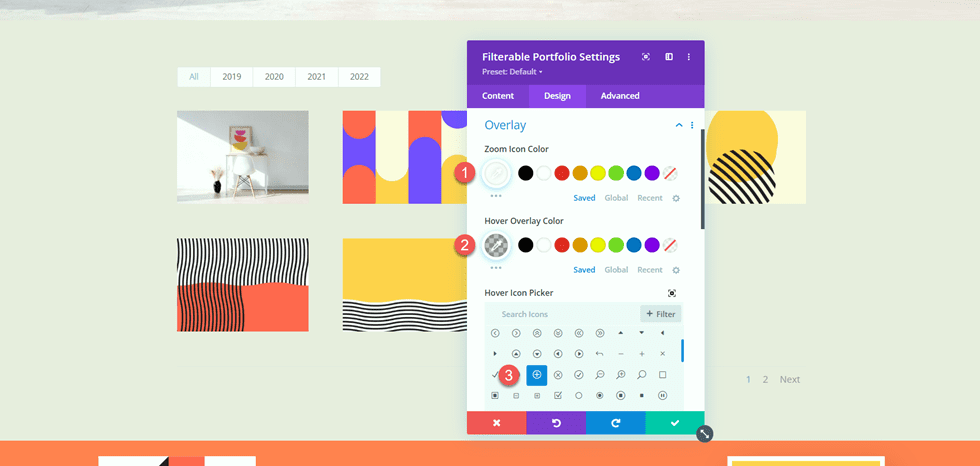Pick the checked checkbox square icon
This screenshot has width=980, height=466.
[x=558, y=395]
